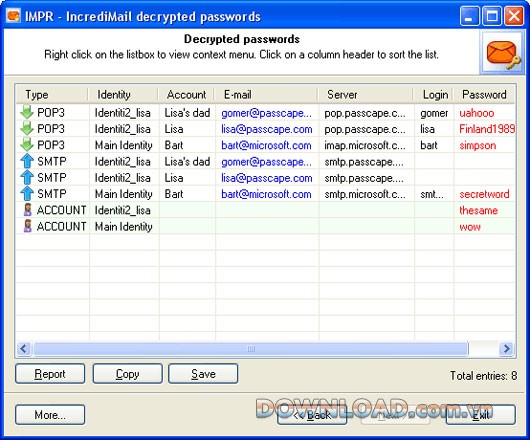Viewport: 530px width, 440px height.
Task: Sort the list by Password column
Action: tap(484, 95)
